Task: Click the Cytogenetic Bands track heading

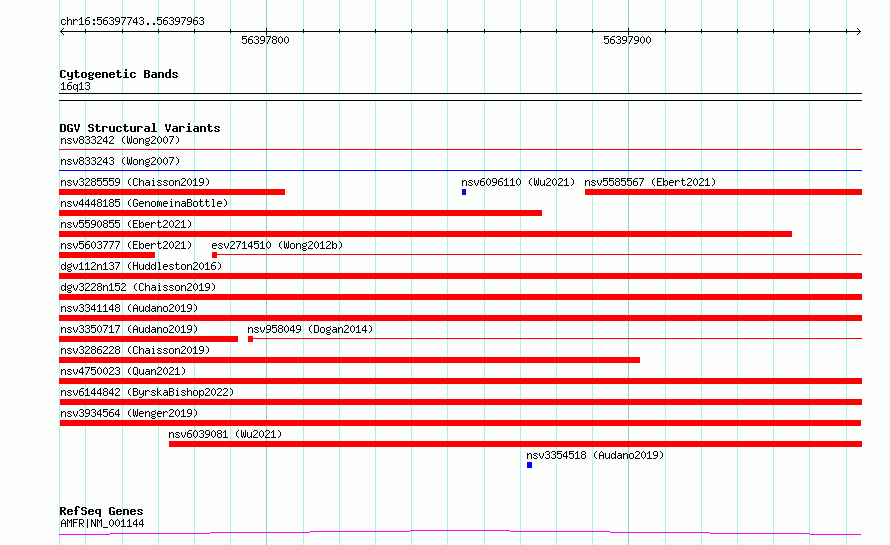Action: (x=119, y=74)
